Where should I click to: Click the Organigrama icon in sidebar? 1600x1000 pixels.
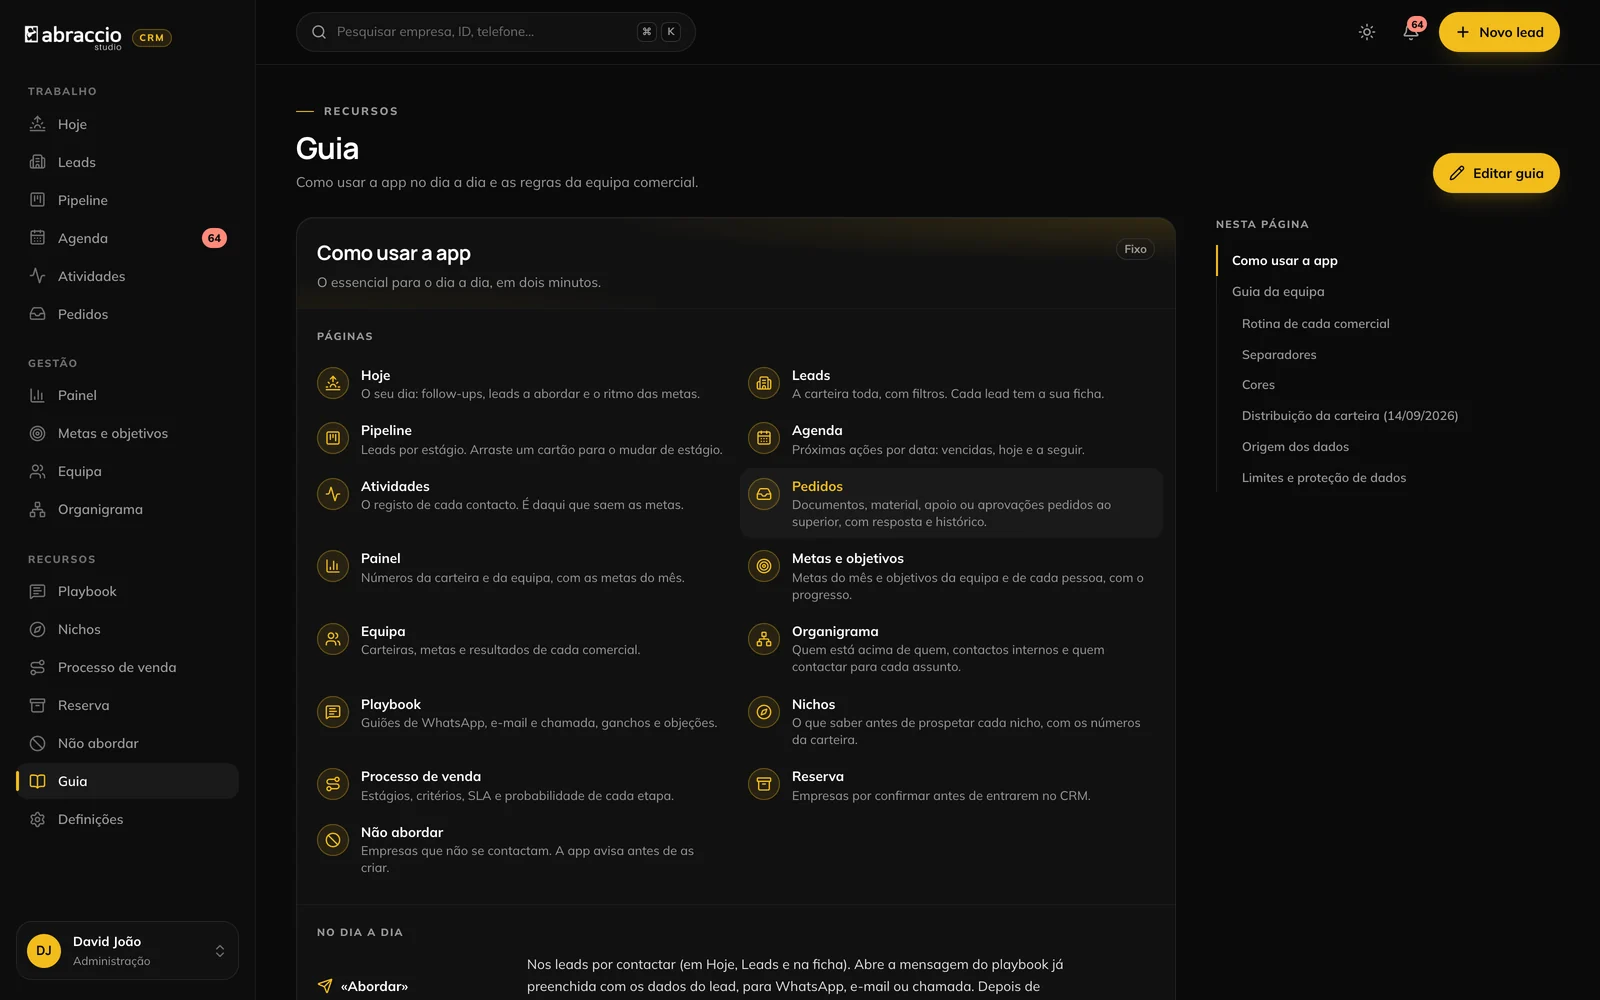tap(37, 509)
